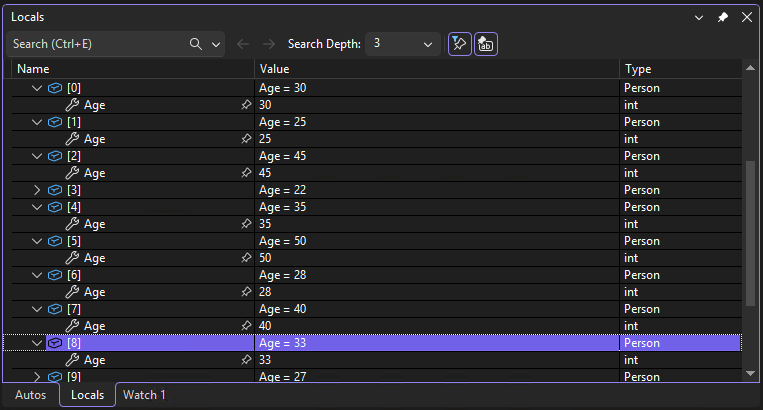Screen dimensions: 763x410
Task: Switch to the Watch 1 tab
Action: (144, 395)
